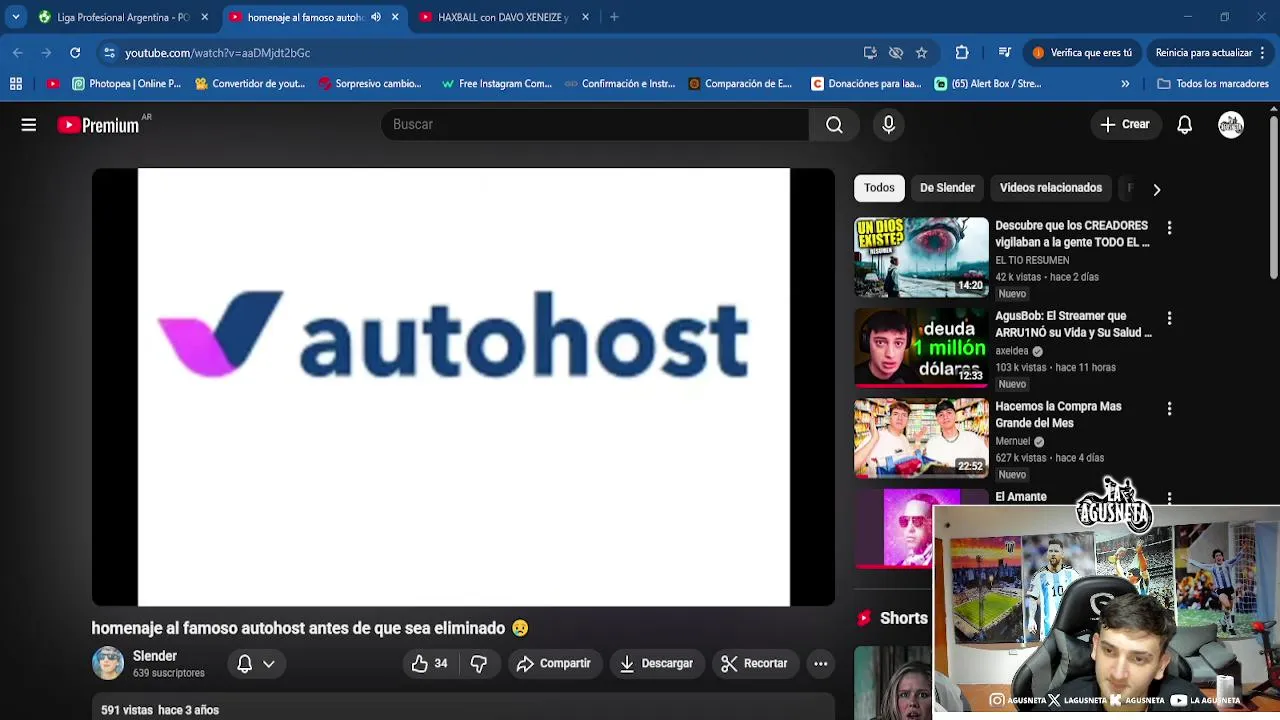1280x720 pixels.
Task: Open a new browser tab
Action: coord(614,17)
